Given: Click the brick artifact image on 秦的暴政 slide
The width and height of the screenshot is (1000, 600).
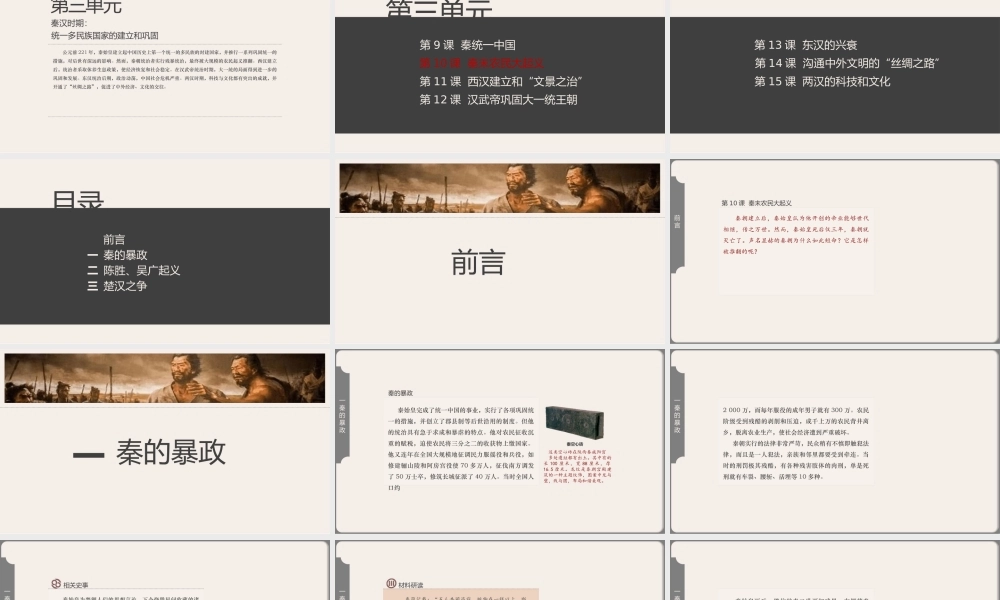Looking at the screenshot, I should click(x=575, y=422).
